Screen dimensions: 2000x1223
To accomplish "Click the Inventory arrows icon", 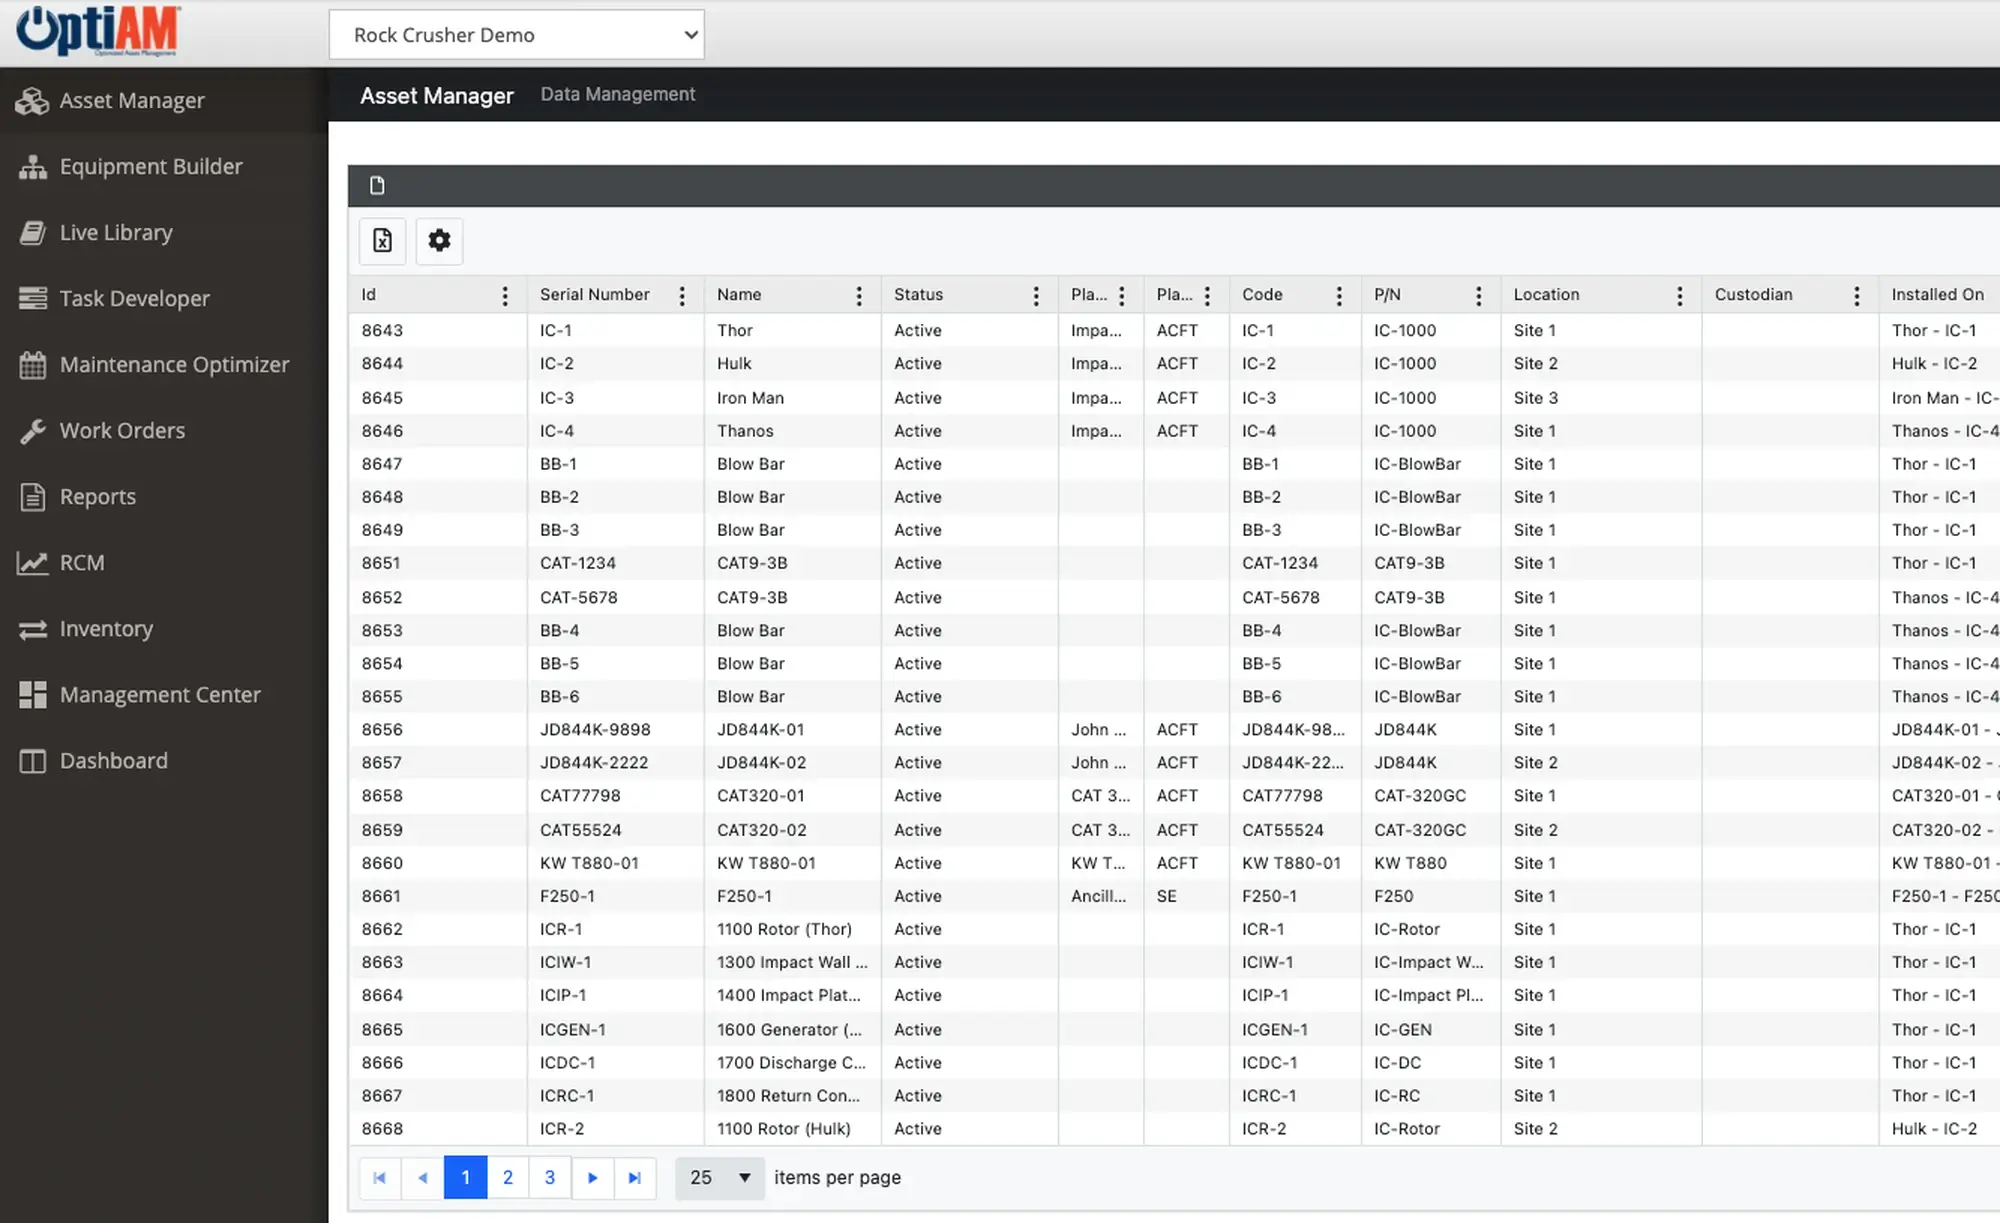I will 32,629.
